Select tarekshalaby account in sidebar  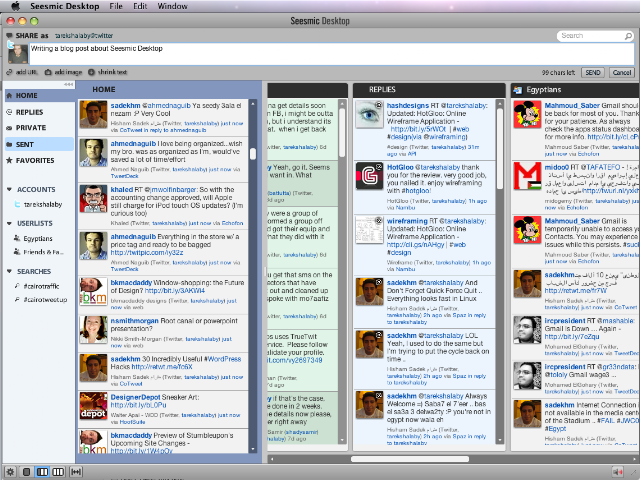pos(43,204)
